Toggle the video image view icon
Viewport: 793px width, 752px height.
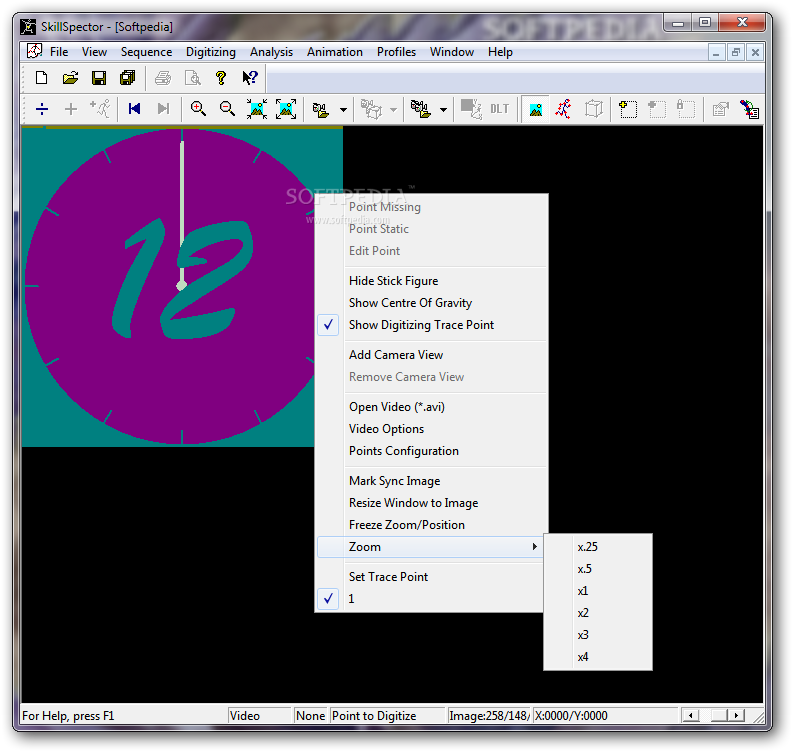[x=536, y=109]
